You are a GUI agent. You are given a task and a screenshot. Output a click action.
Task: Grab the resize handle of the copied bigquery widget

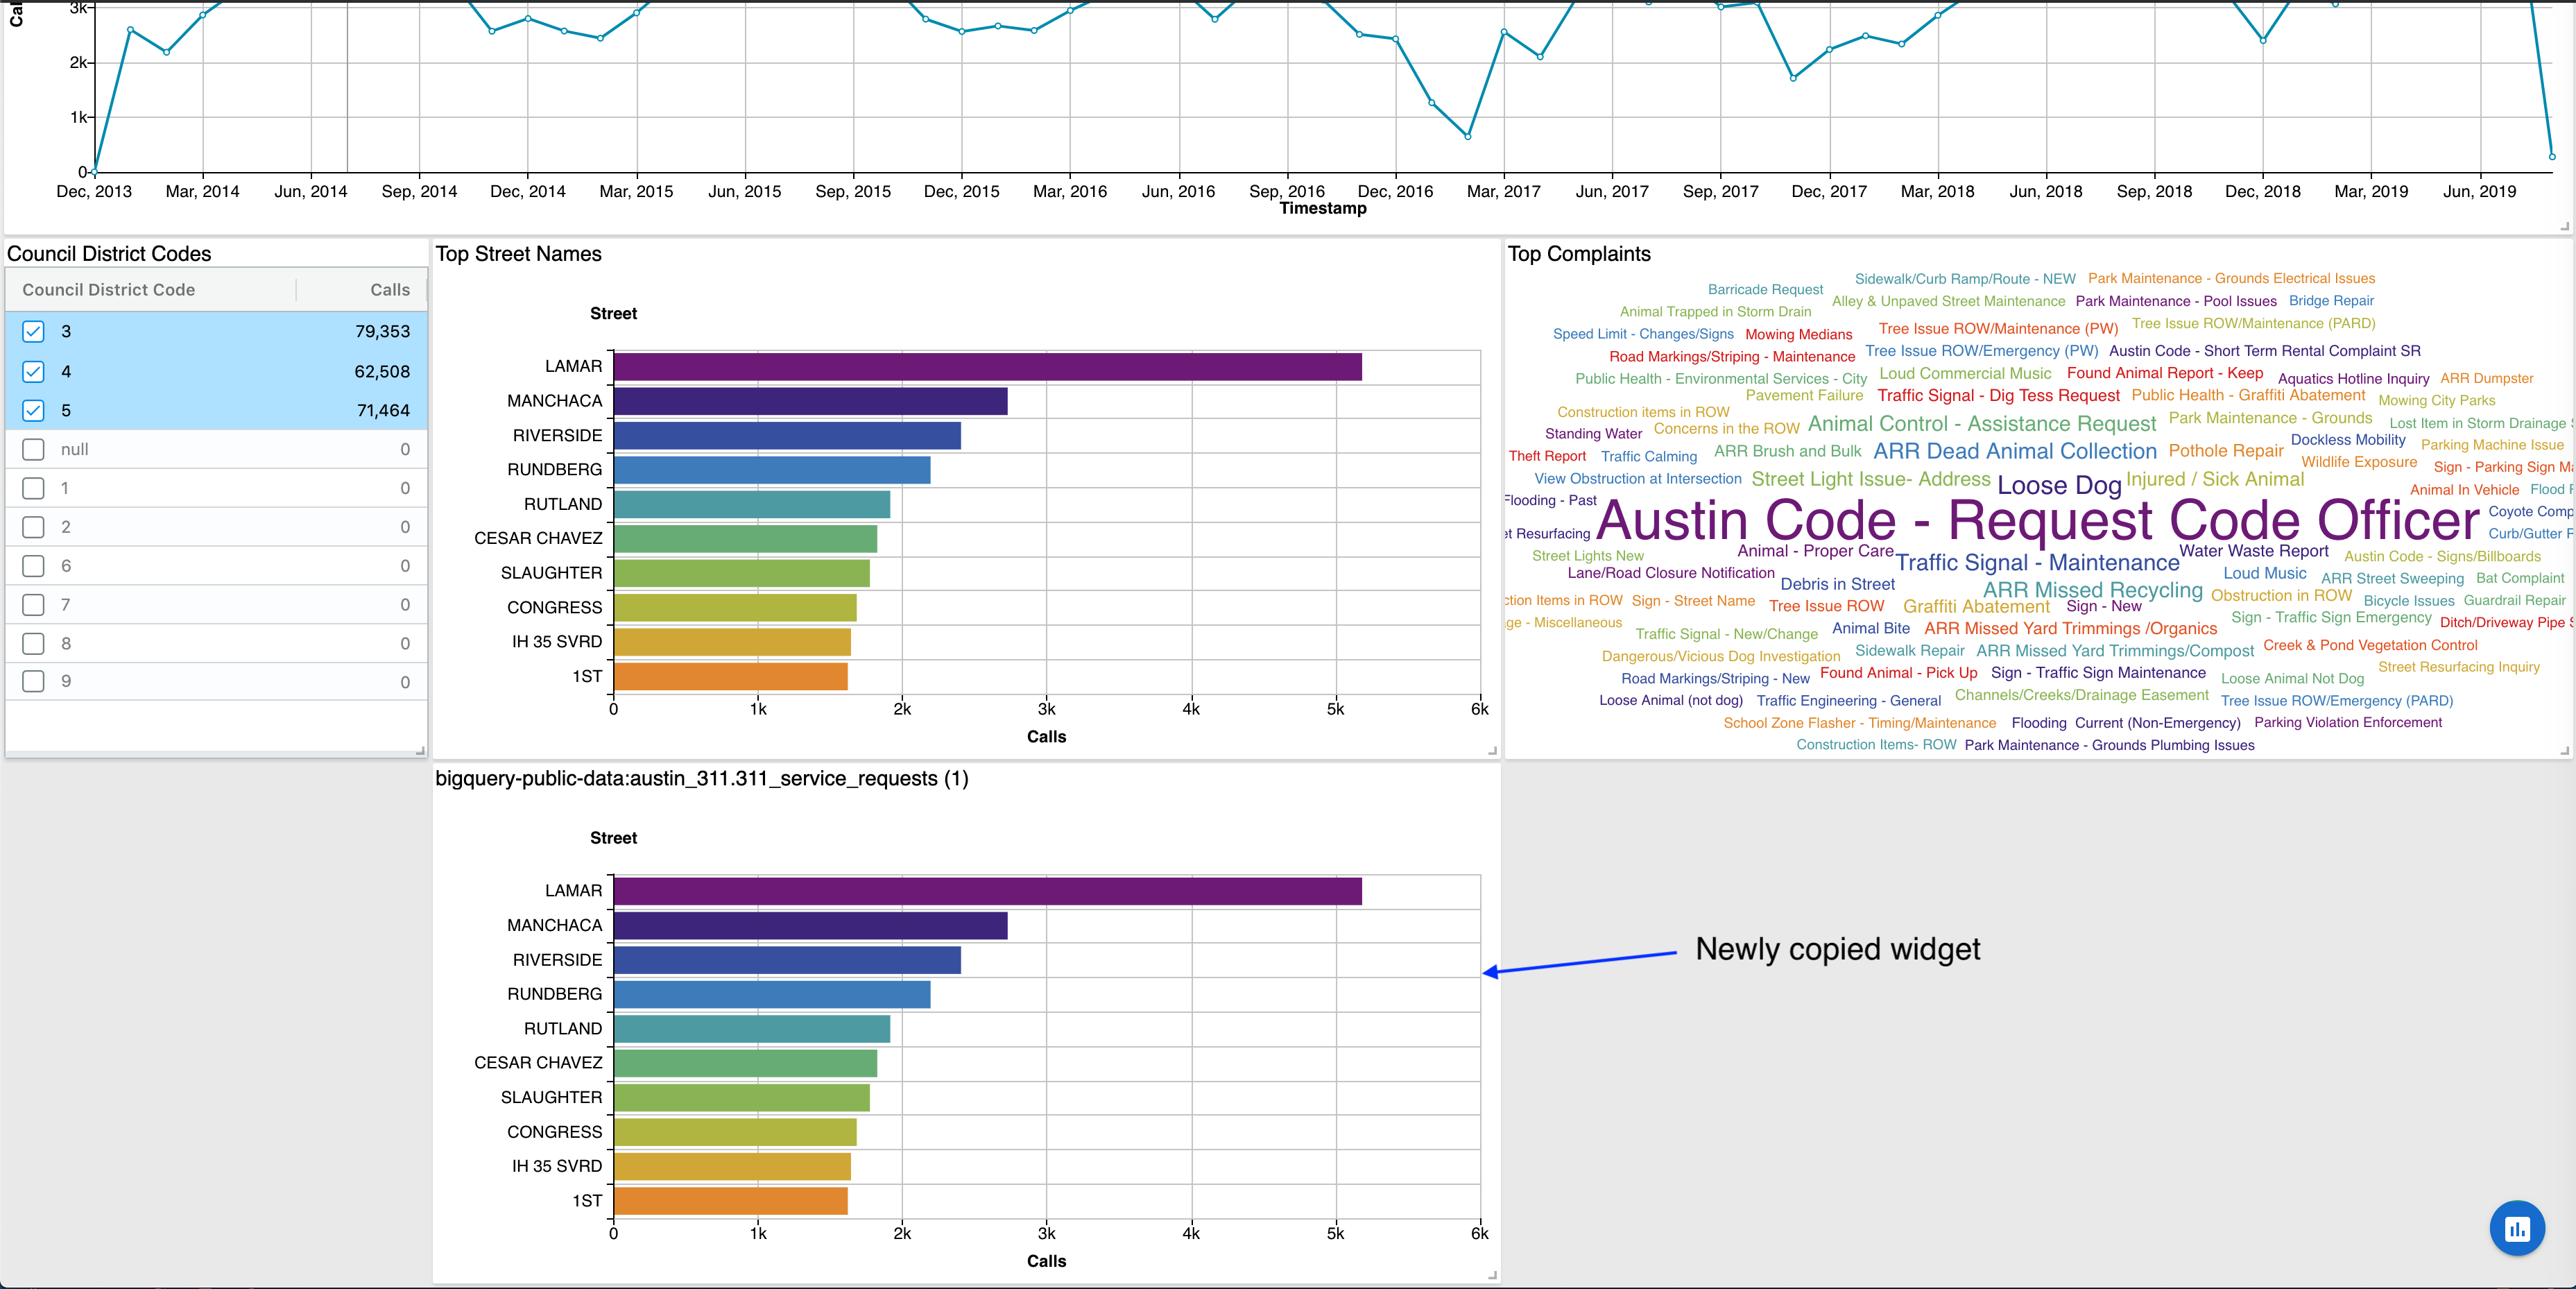(x=1492, y=1275)
